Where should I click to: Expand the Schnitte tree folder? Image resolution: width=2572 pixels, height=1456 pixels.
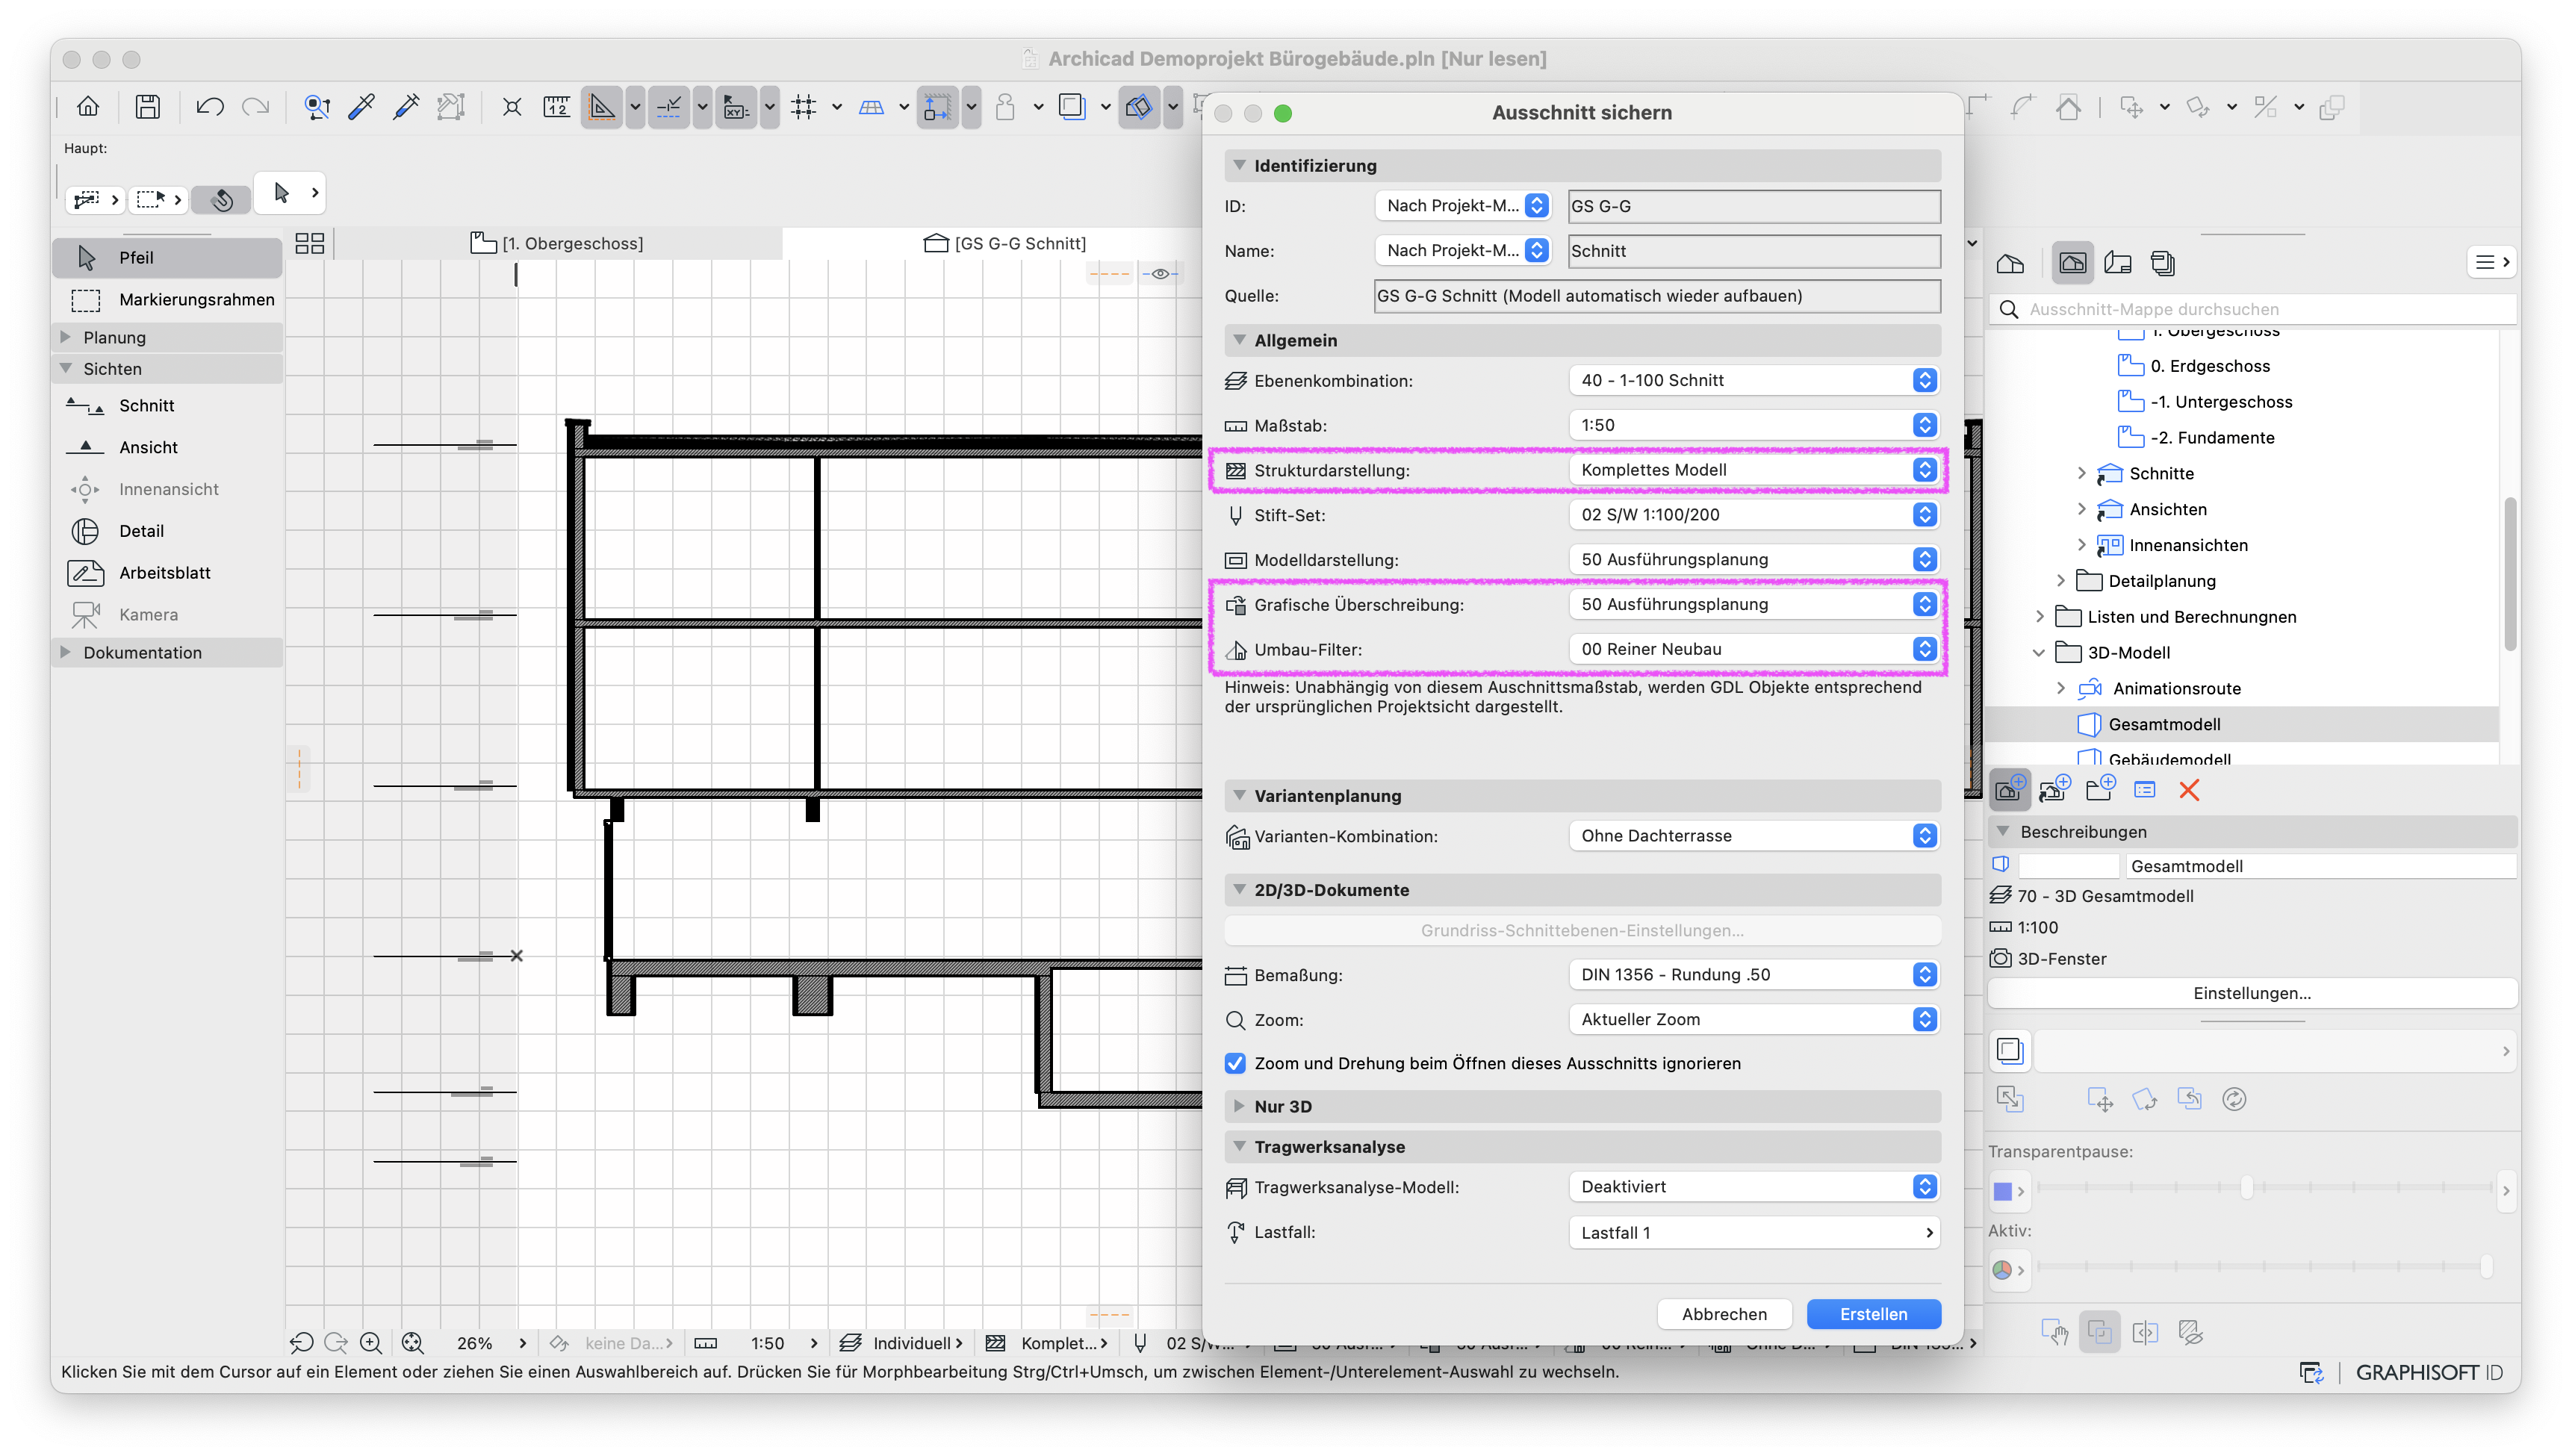pyautogui.click(x=2082, y=473)
